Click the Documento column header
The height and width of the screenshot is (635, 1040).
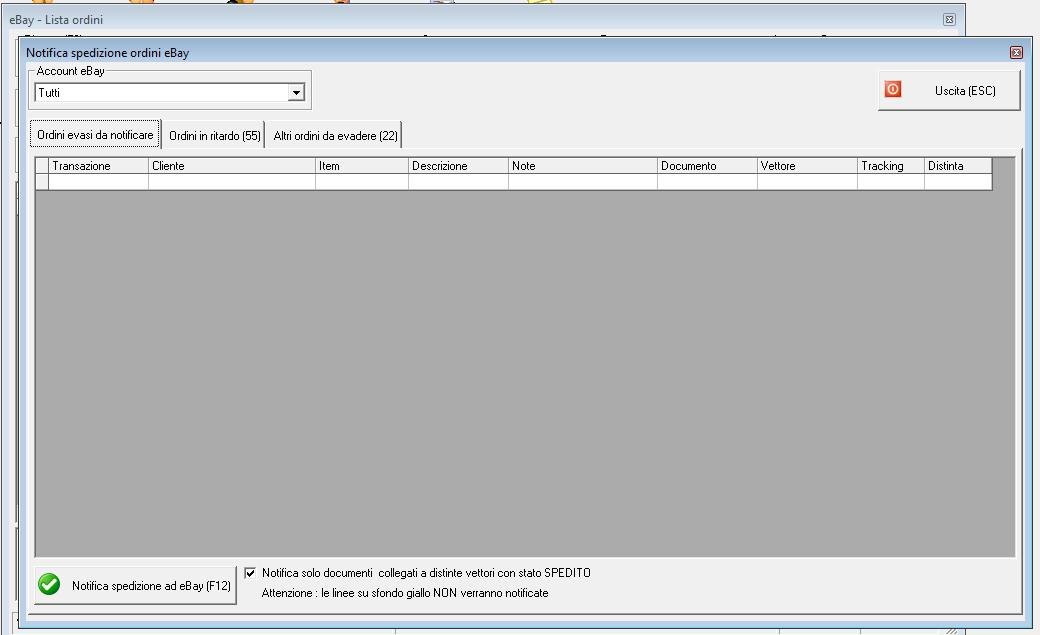click(707, 166)
